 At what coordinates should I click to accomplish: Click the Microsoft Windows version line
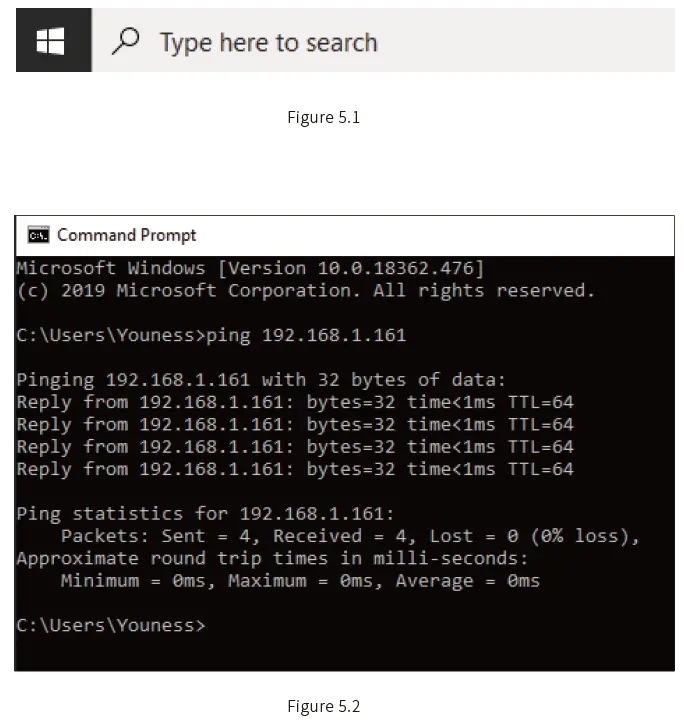[250, 268]
